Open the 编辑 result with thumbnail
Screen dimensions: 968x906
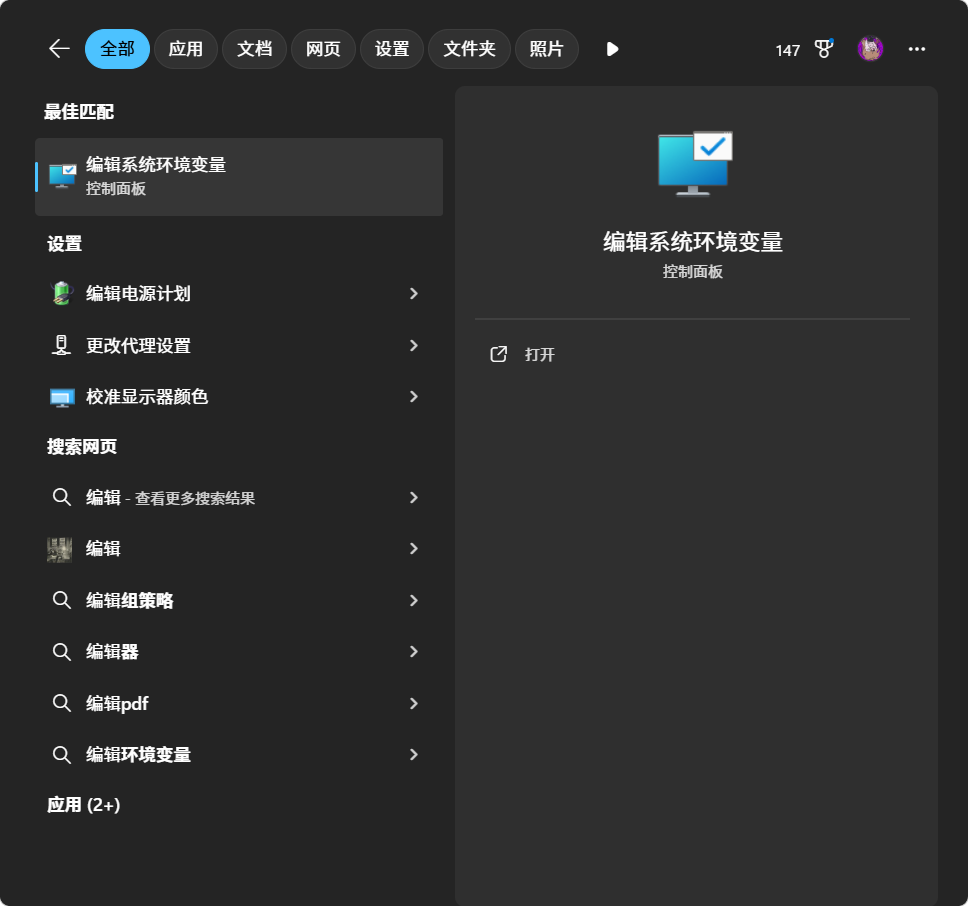click(x=239, y=549)
